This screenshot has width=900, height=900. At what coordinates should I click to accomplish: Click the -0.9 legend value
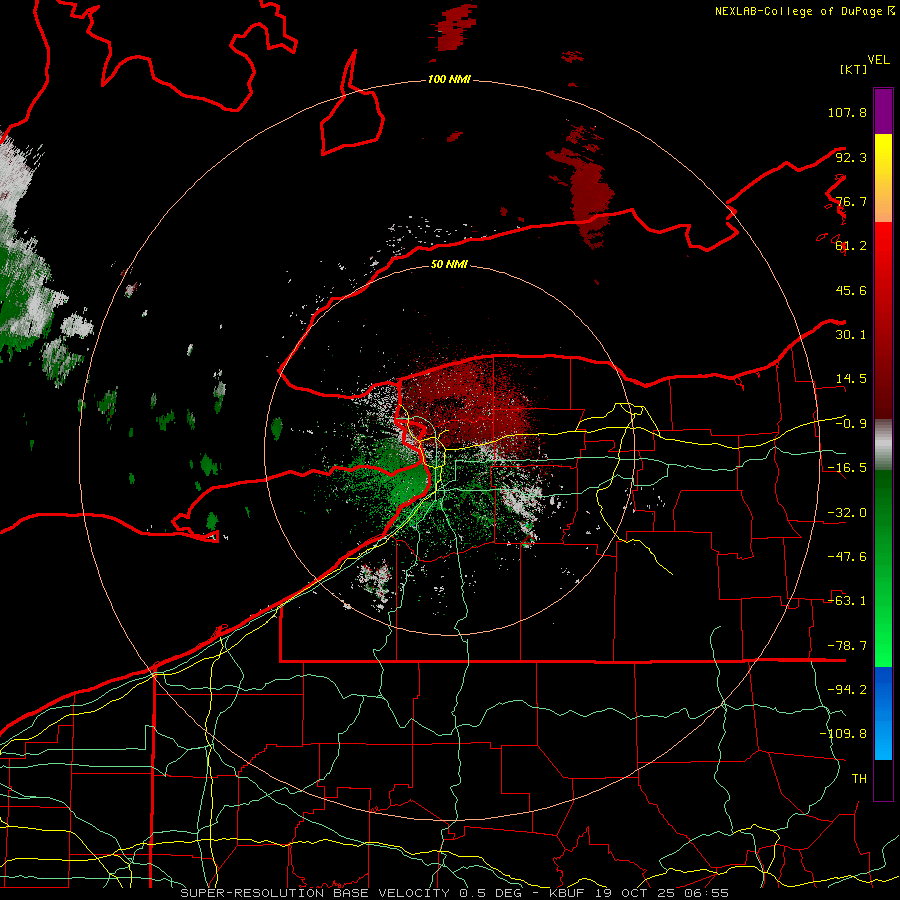851,424
